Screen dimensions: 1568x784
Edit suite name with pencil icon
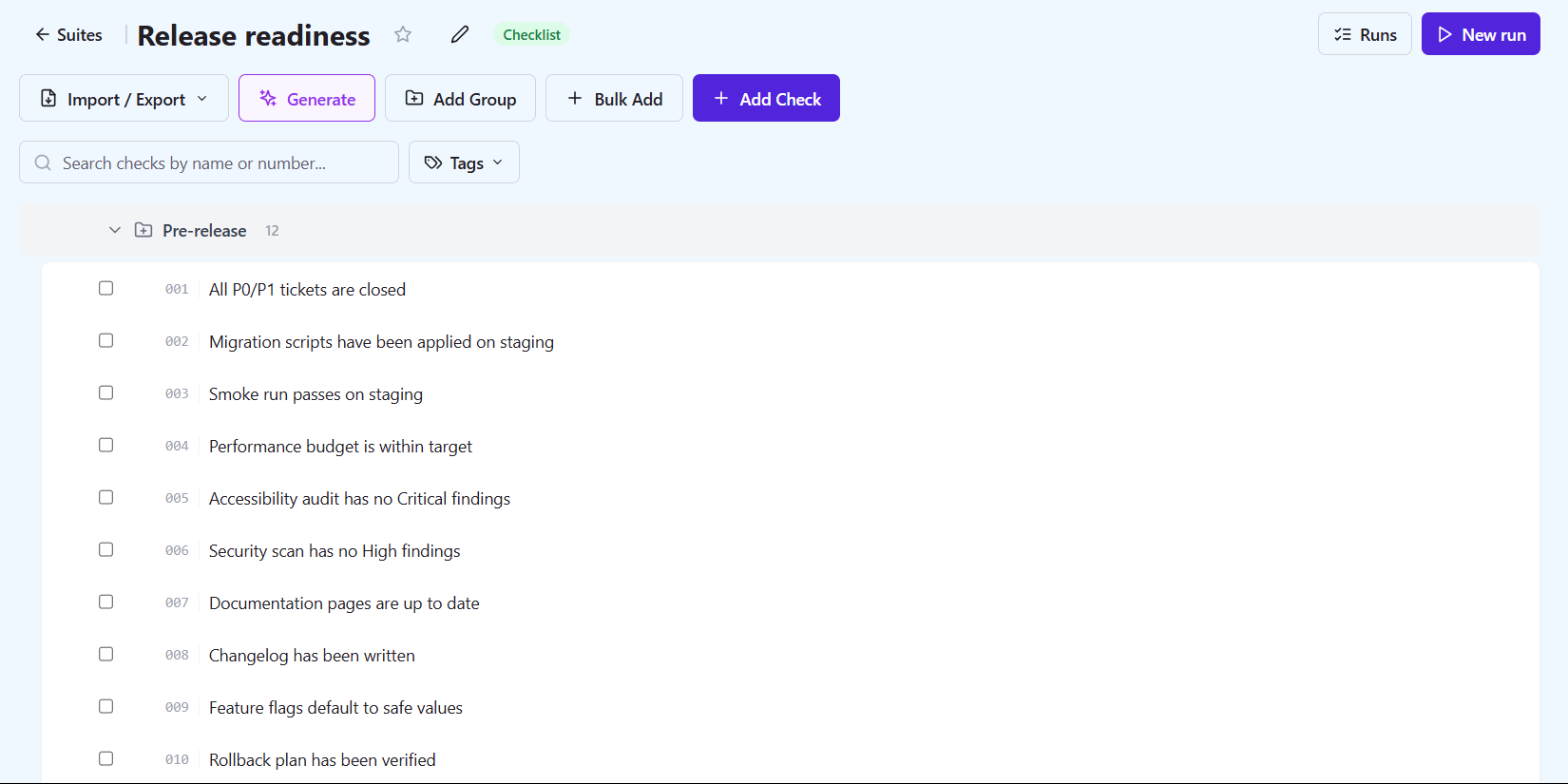[460, 35]
